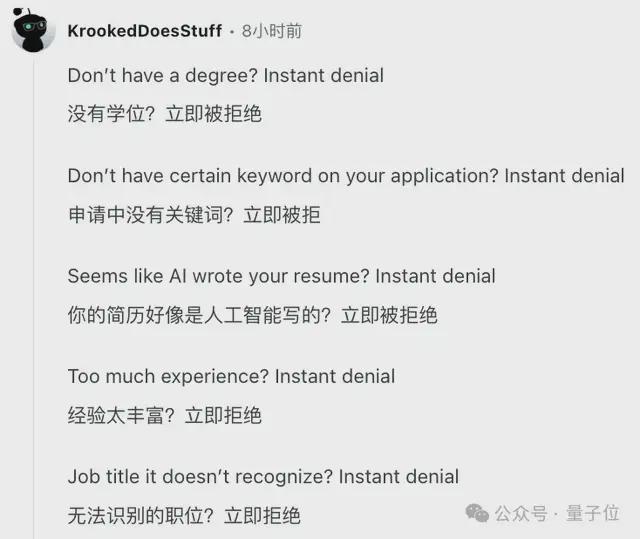Visit the KrookedDoesStuff user profile link
This screenshot has width=640, height=539.
pyautogui.click(x=144, y=31)
